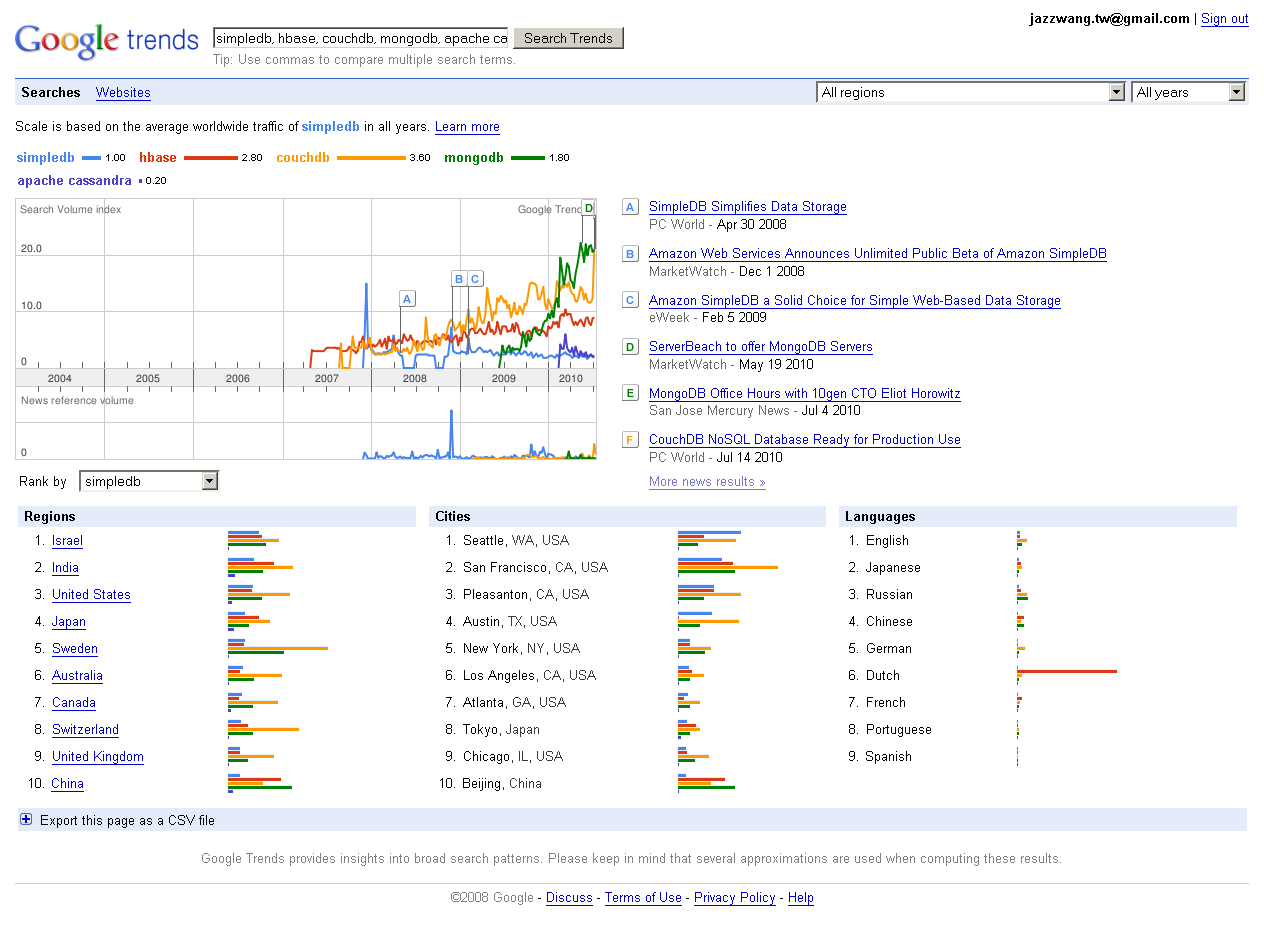
Task: Click the C marker beside the eWeek headline
Action: click(x=630, y=300)
